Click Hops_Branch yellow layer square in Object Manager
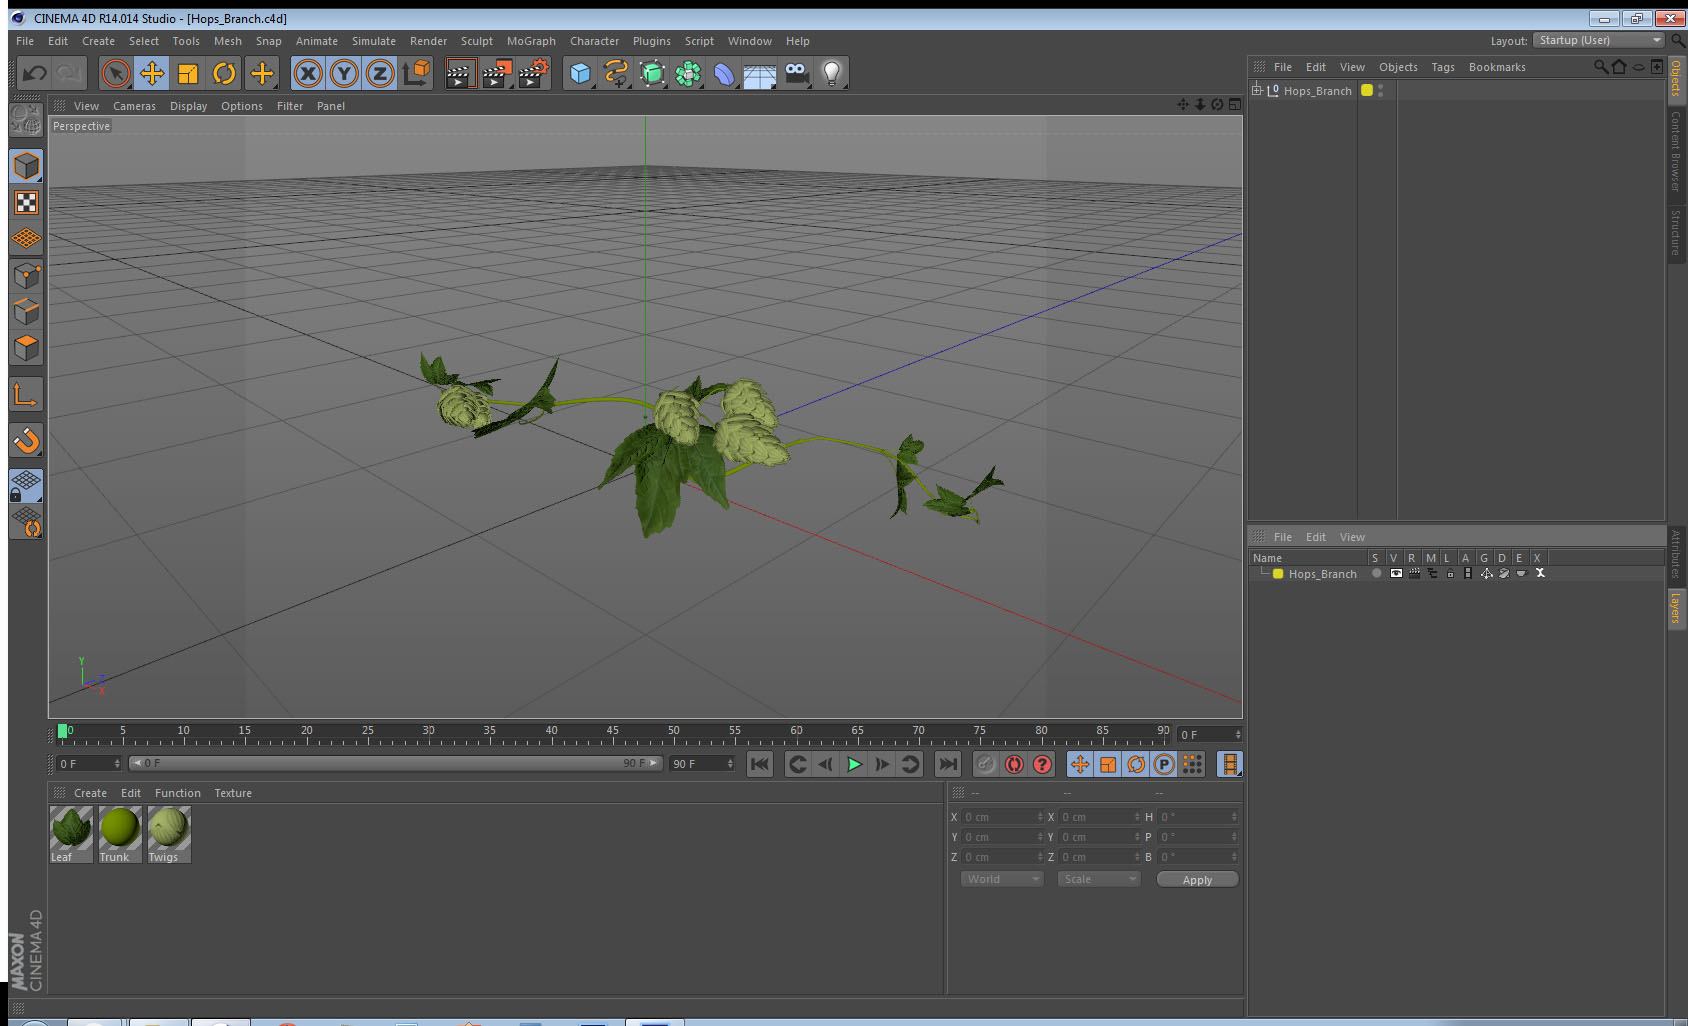Image resolution: width=1688 pixels, height=1026 pixels. [x=1367, y=90]
